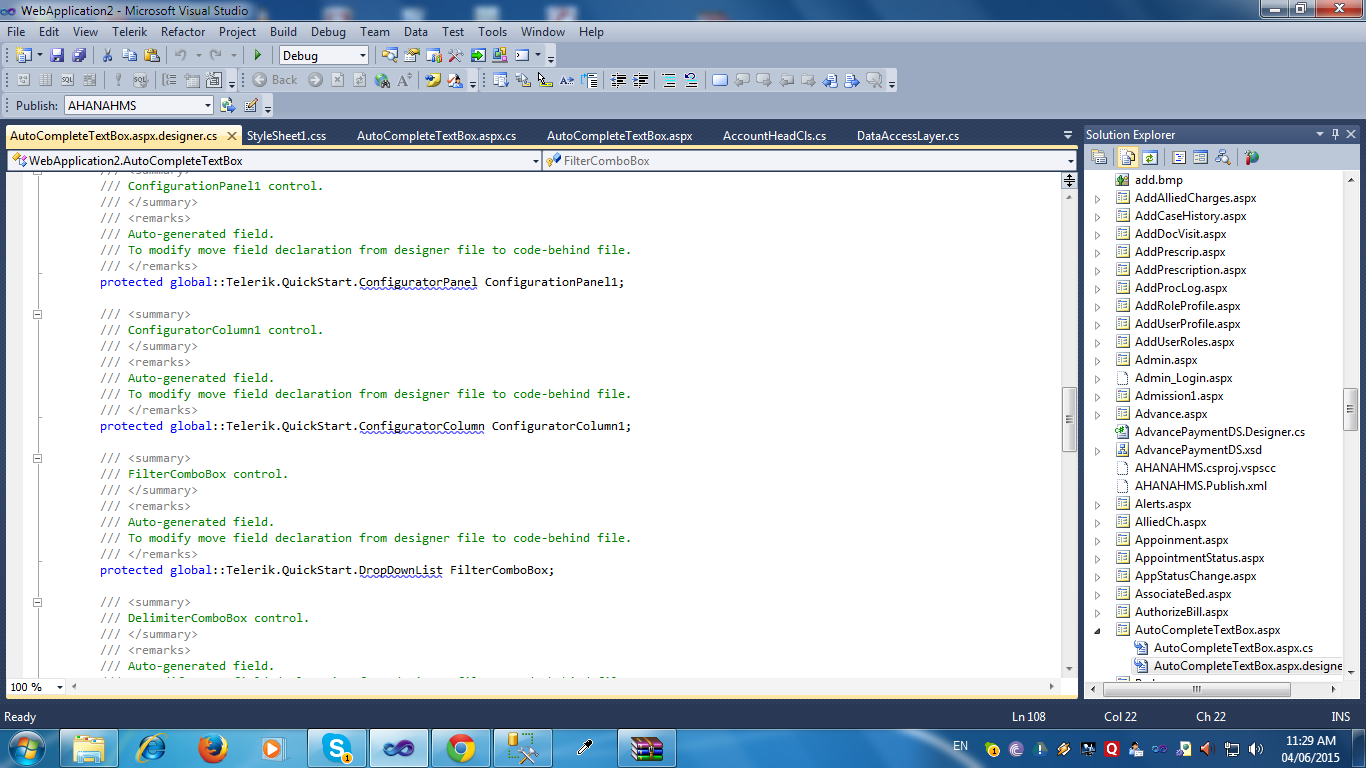The width and height of the screenshot is (1366, 768).
Task: Select AHANAHMS.Publish.xml in Solution Explorer
Action: 1200,486
